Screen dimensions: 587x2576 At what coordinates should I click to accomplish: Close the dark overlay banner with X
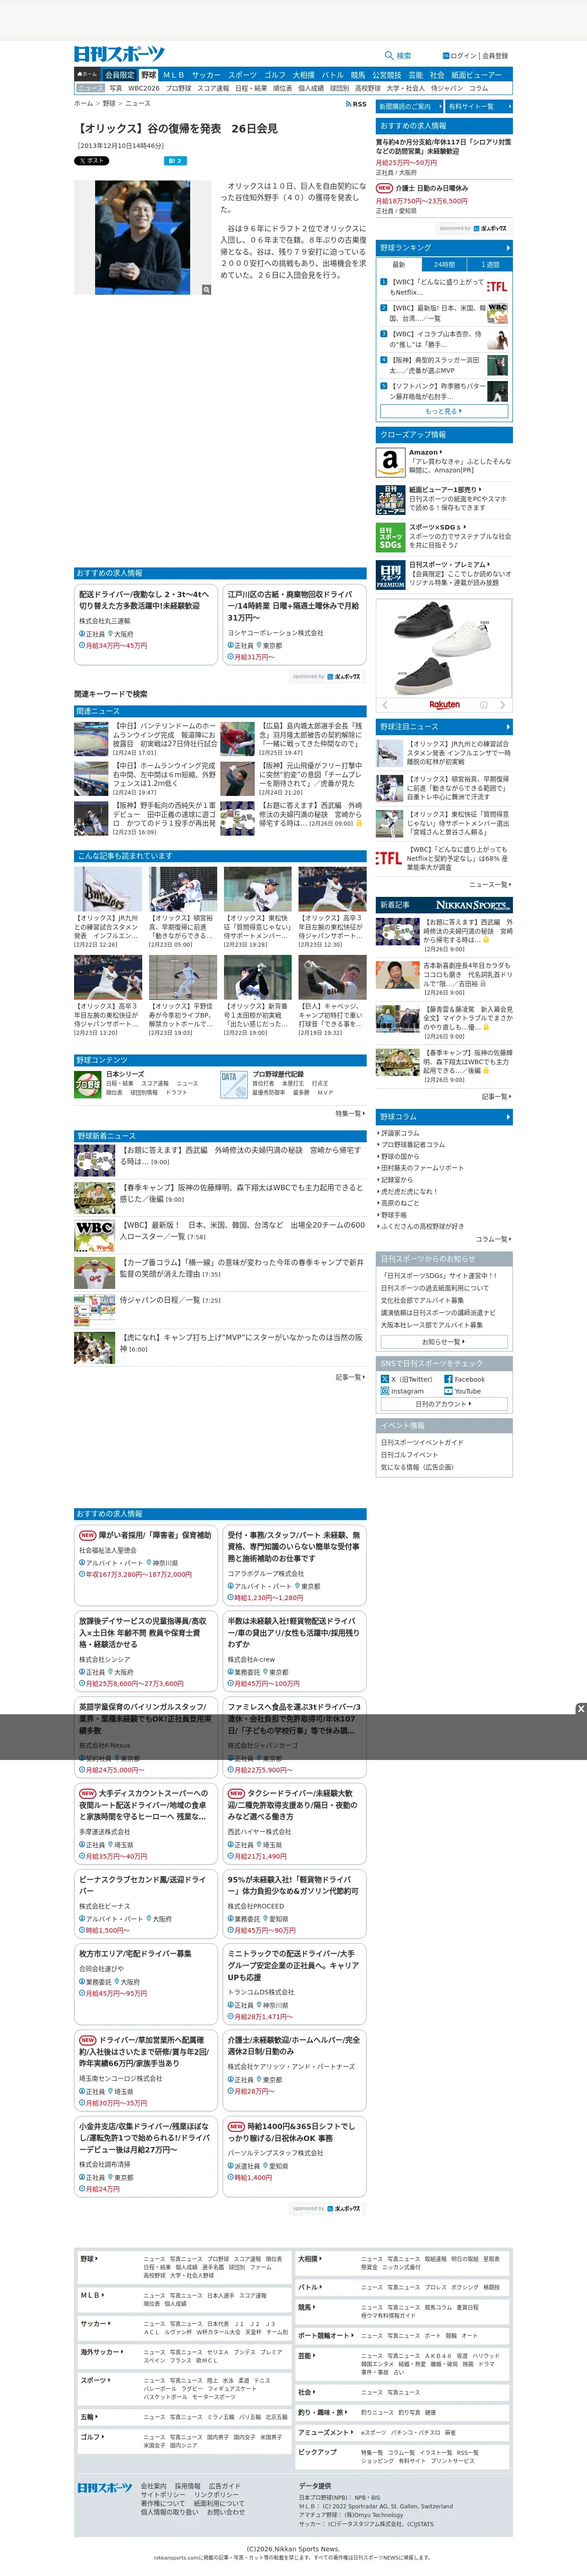coord(580,1708)
